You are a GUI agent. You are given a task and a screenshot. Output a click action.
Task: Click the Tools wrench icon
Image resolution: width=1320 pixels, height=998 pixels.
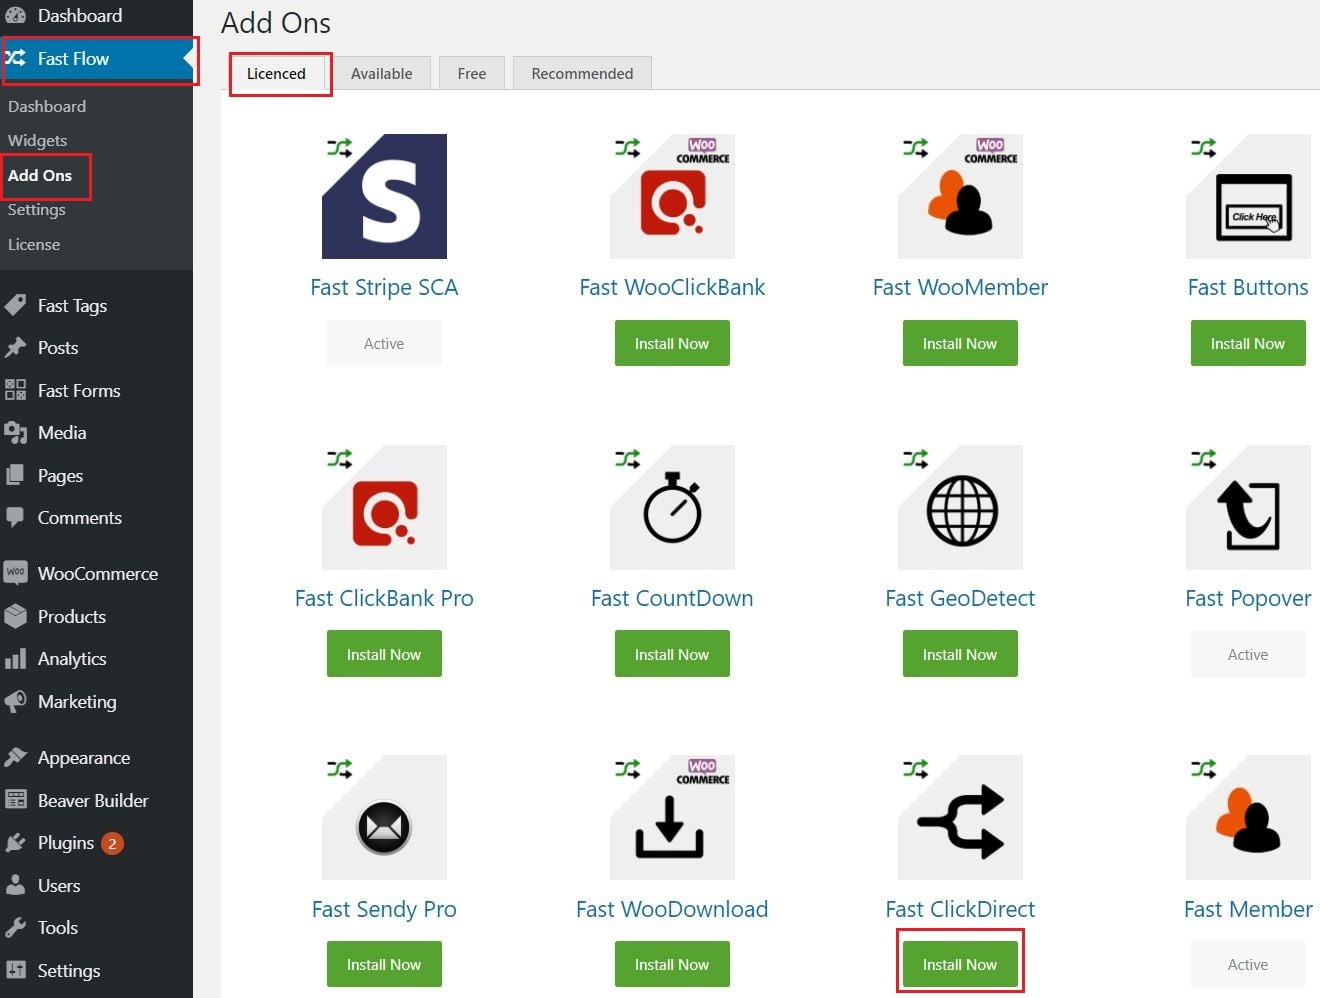[15, 927]
